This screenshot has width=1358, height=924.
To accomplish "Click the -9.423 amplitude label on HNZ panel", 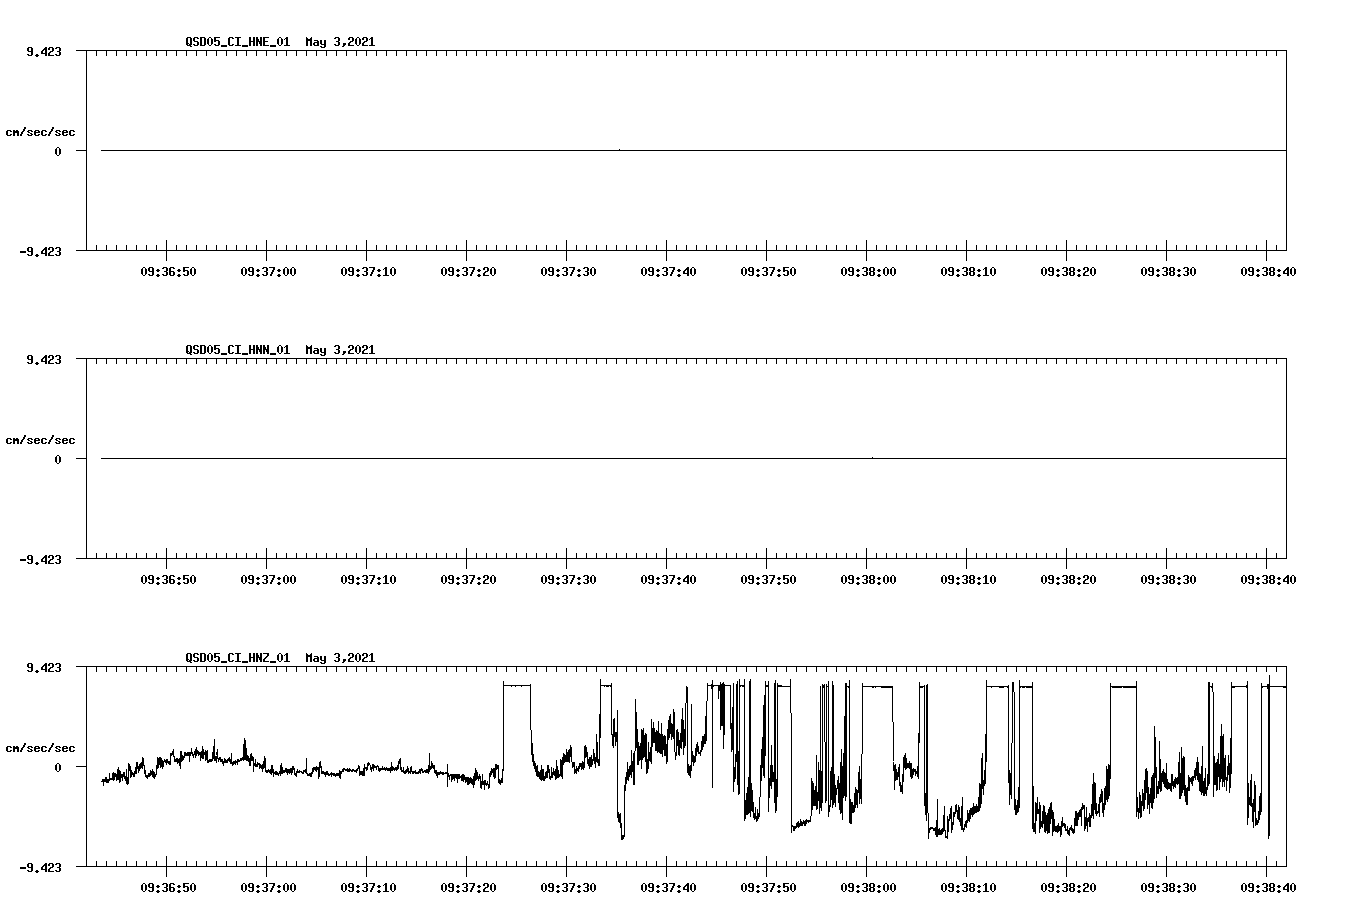I will (41, 868).
